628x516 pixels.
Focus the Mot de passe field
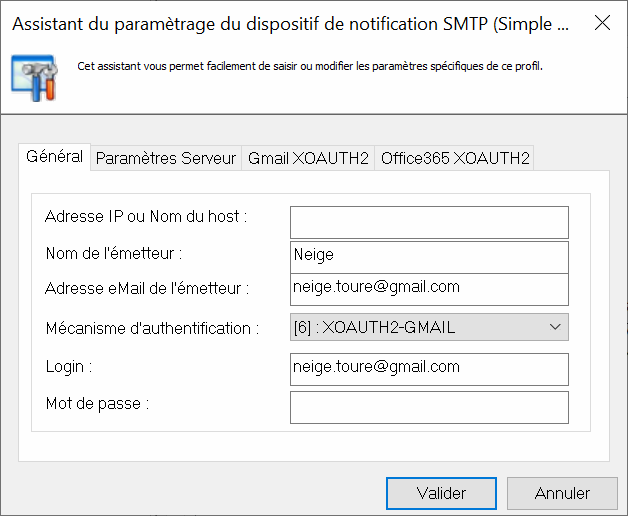point(429,407)
